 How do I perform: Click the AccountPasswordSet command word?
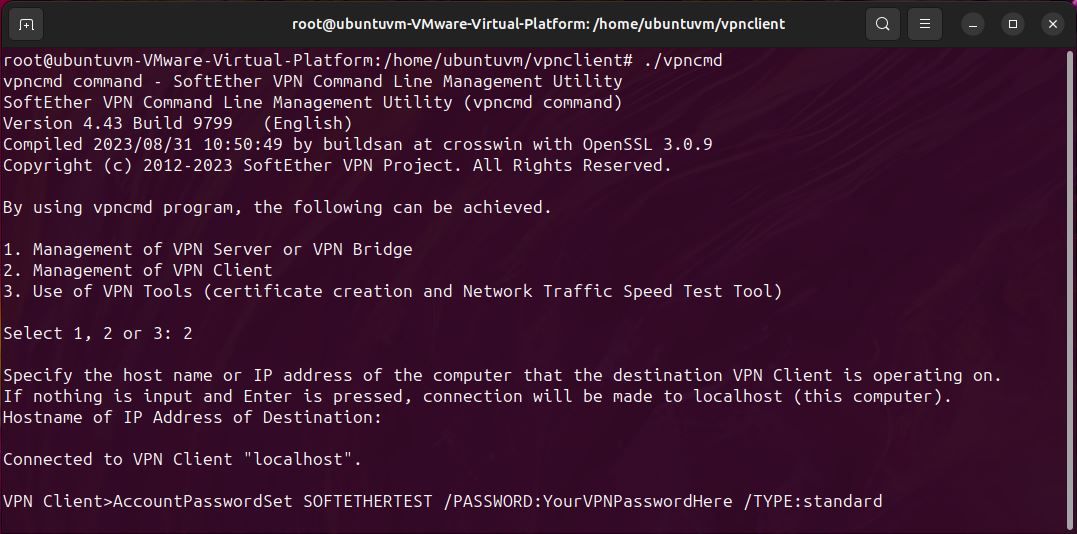pyautogui.click(x=203, y=501)
